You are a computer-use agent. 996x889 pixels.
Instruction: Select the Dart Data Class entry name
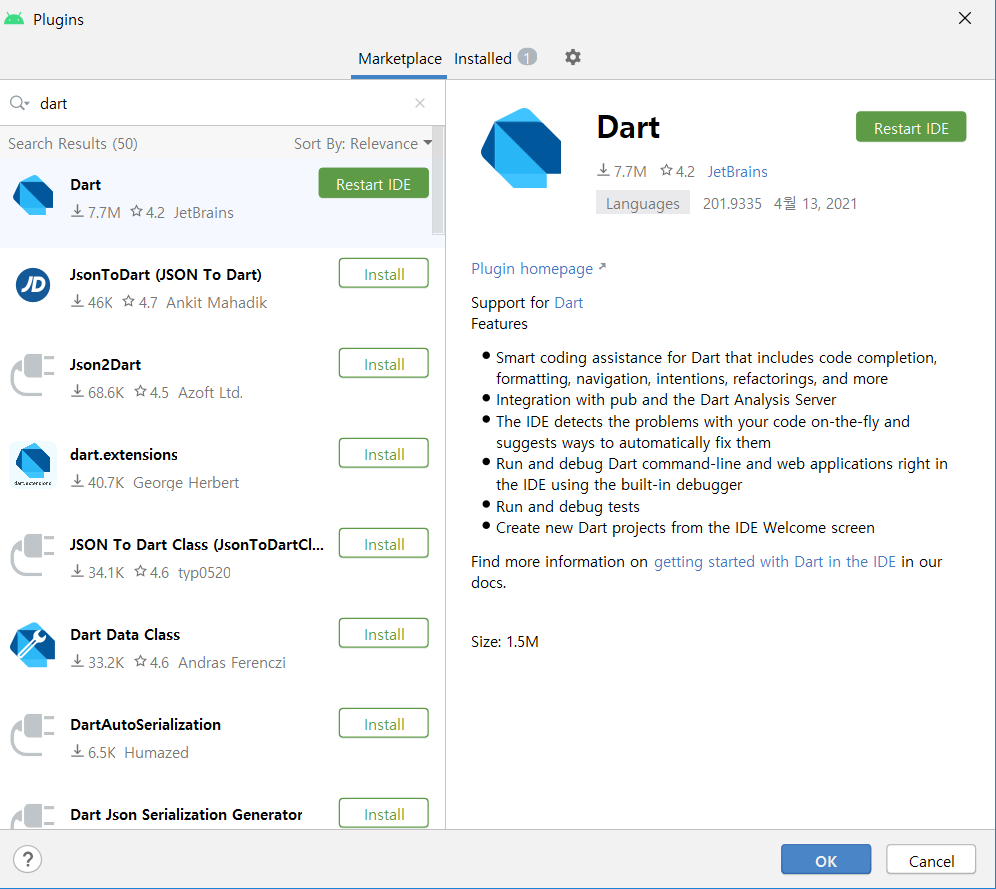(x=125, y=634)
